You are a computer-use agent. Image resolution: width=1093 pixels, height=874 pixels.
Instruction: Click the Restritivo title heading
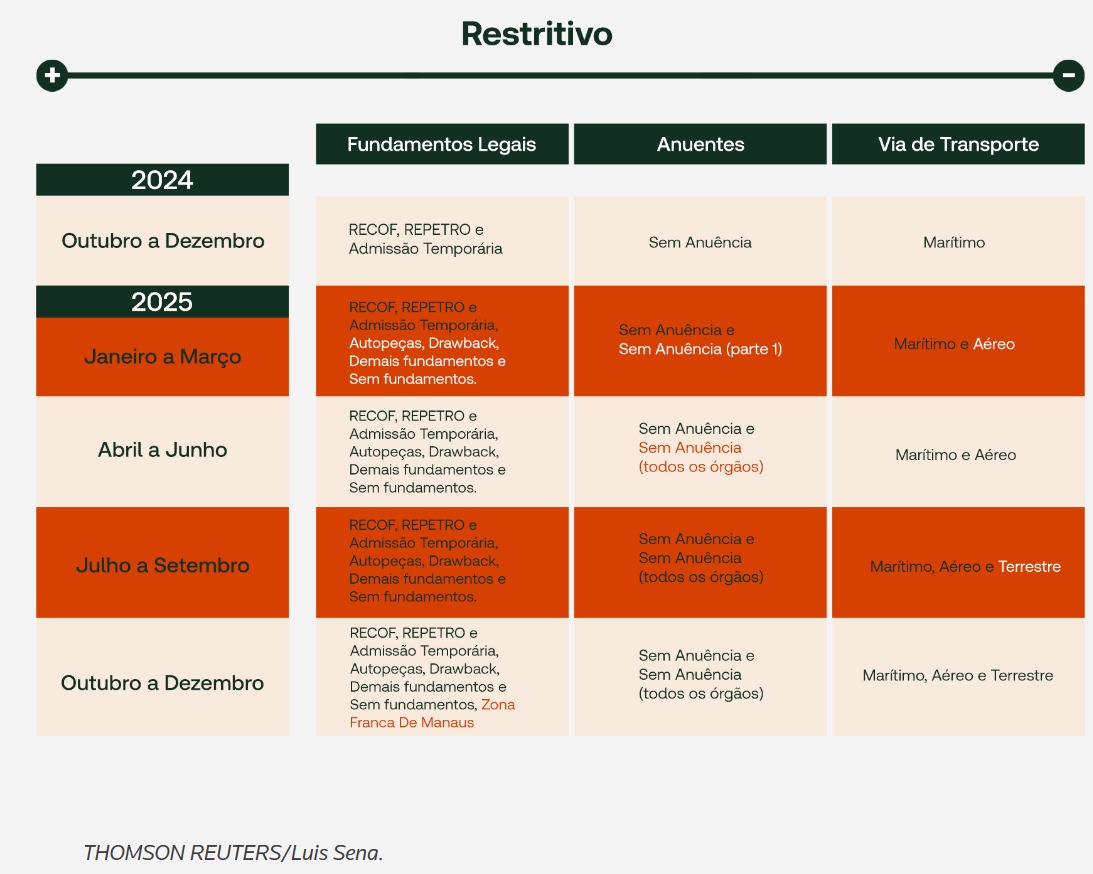[x=536, y=34]
